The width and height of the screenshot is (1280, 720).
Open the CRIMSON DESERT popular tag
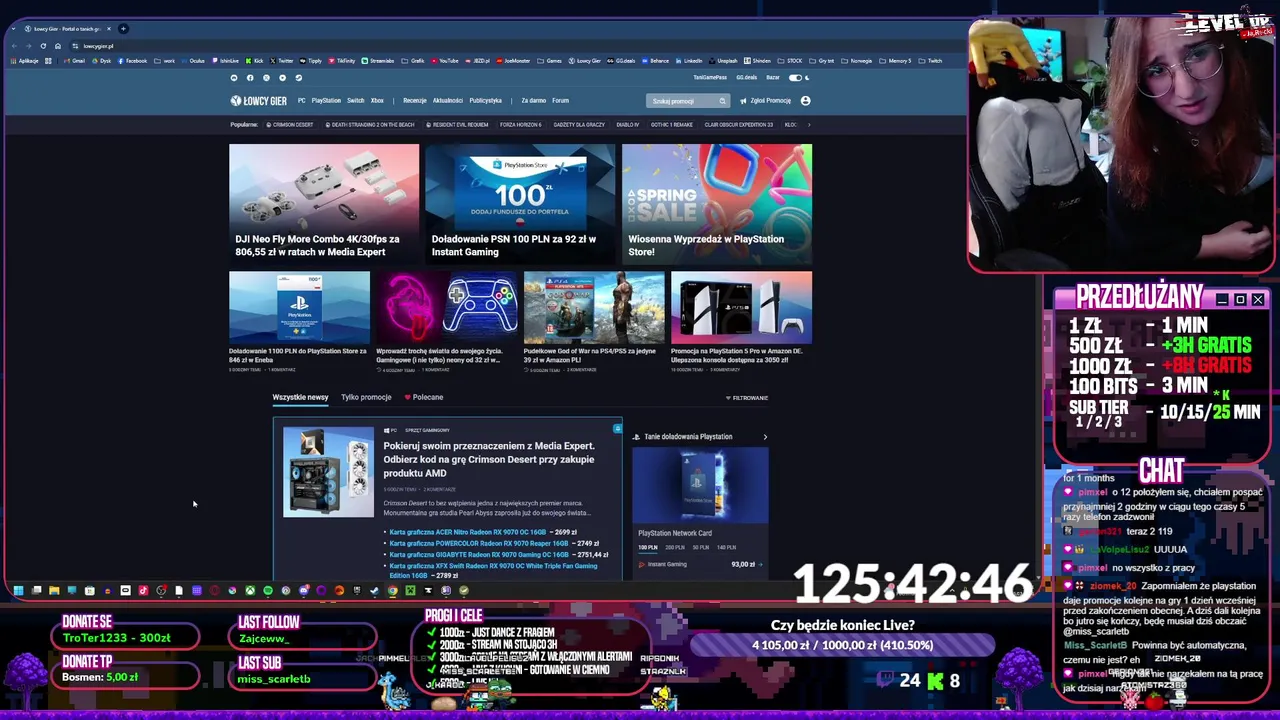point(290,125)
